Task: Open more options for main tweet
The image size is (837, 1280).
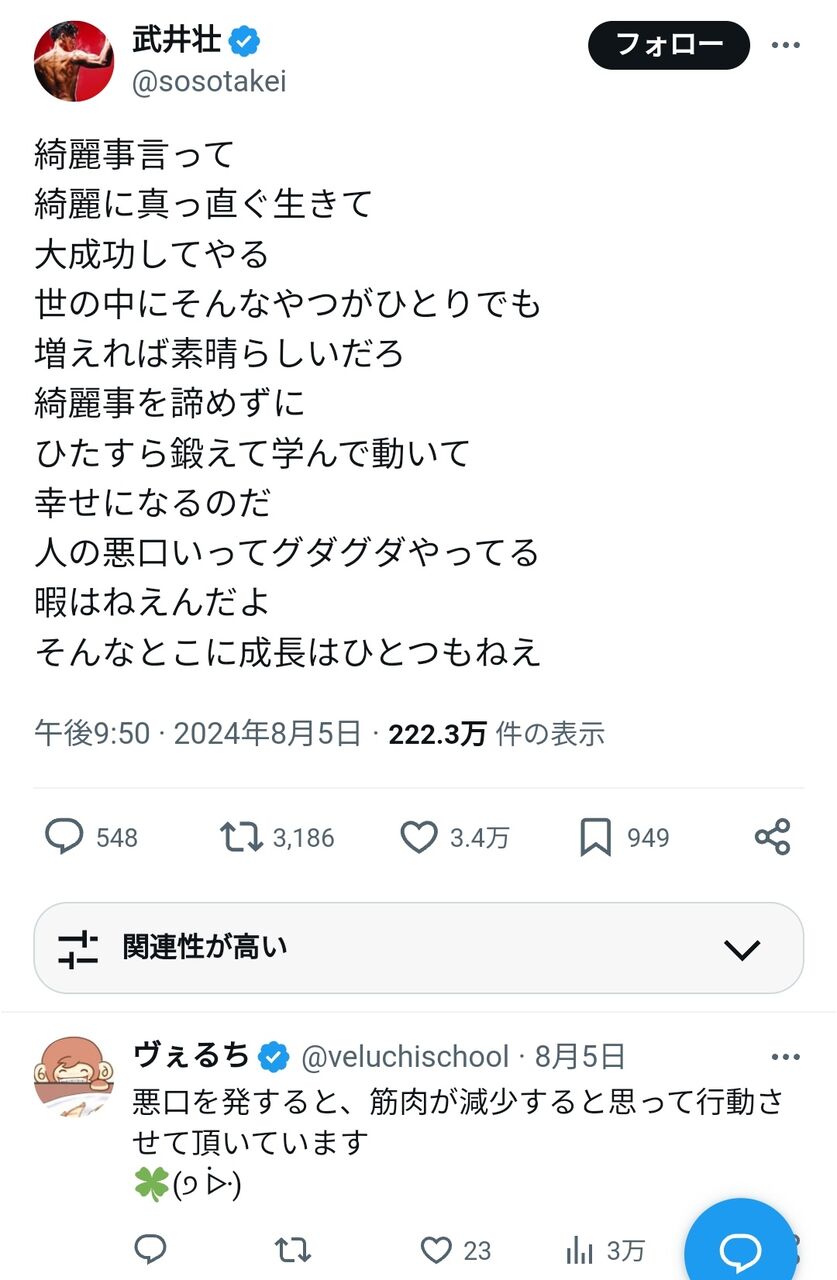Action: click(785, 45)
